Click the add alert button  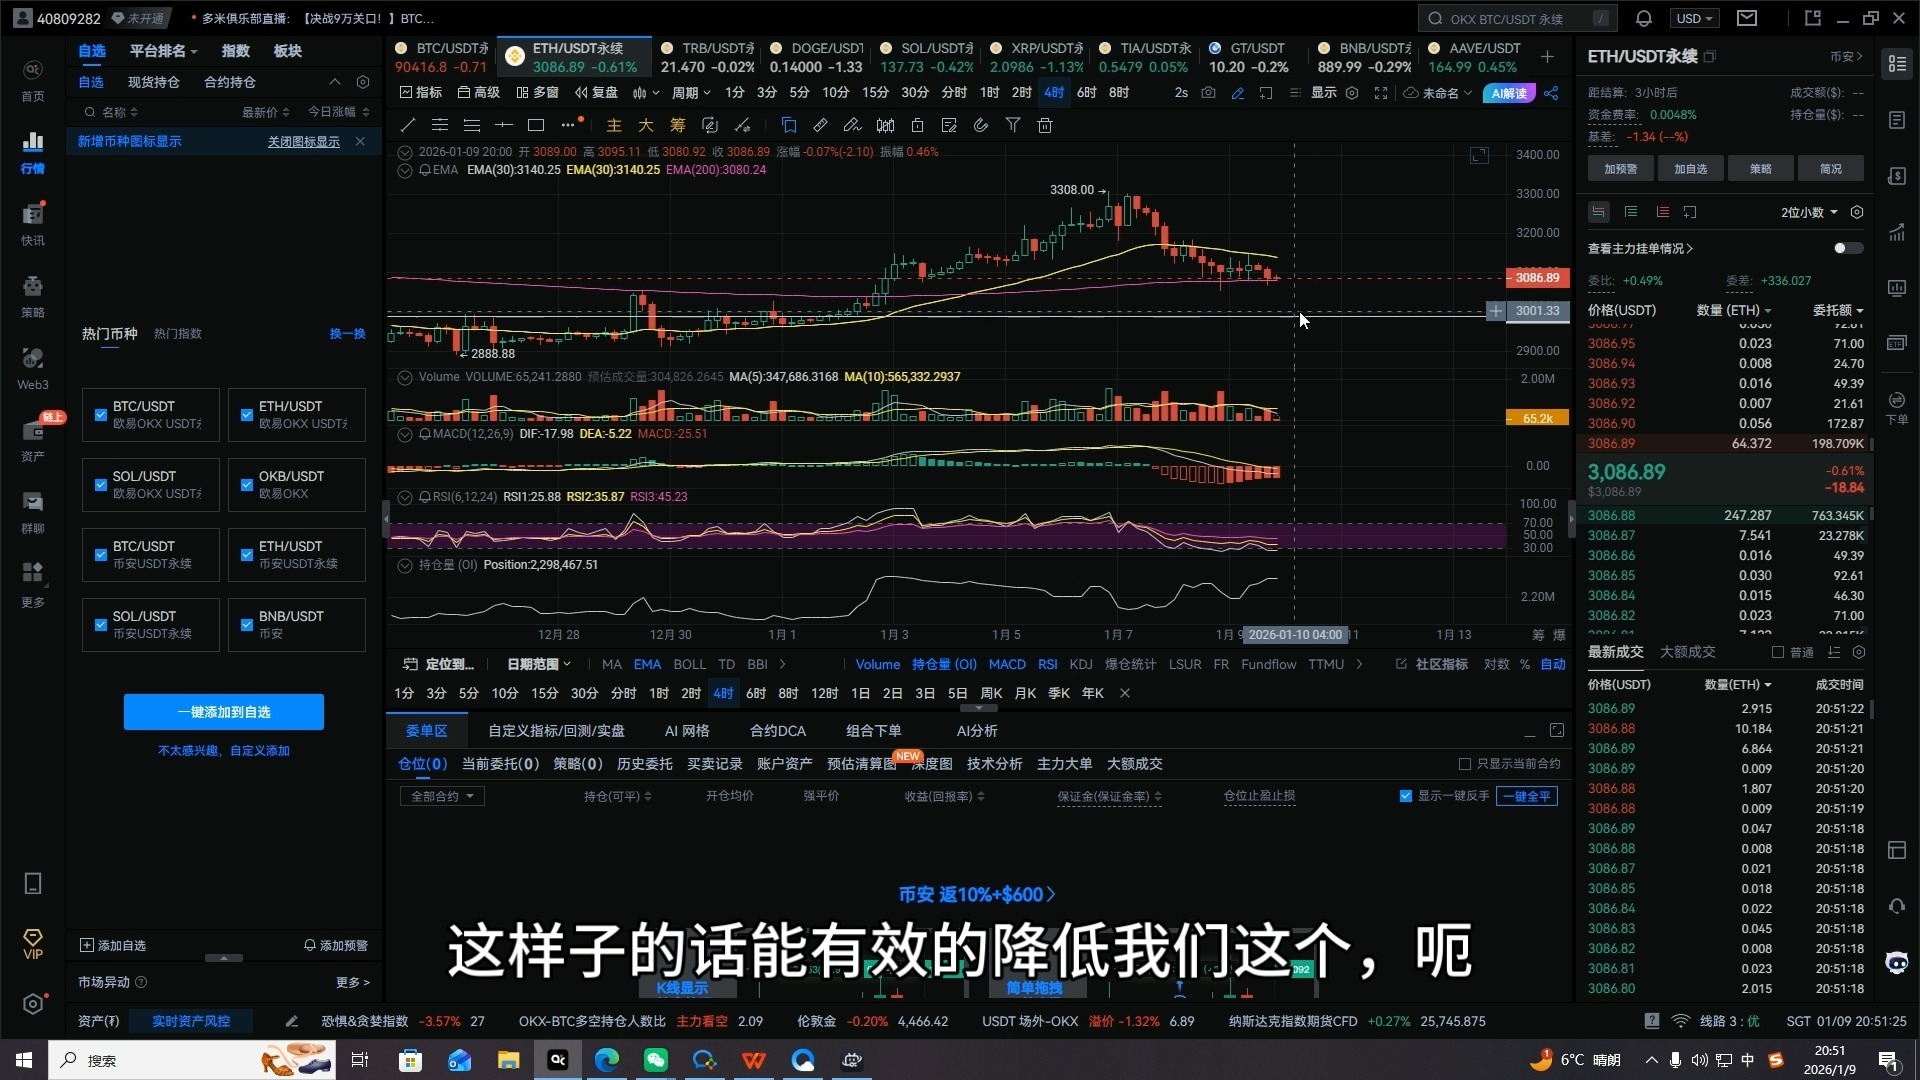[x=336, y=945]
